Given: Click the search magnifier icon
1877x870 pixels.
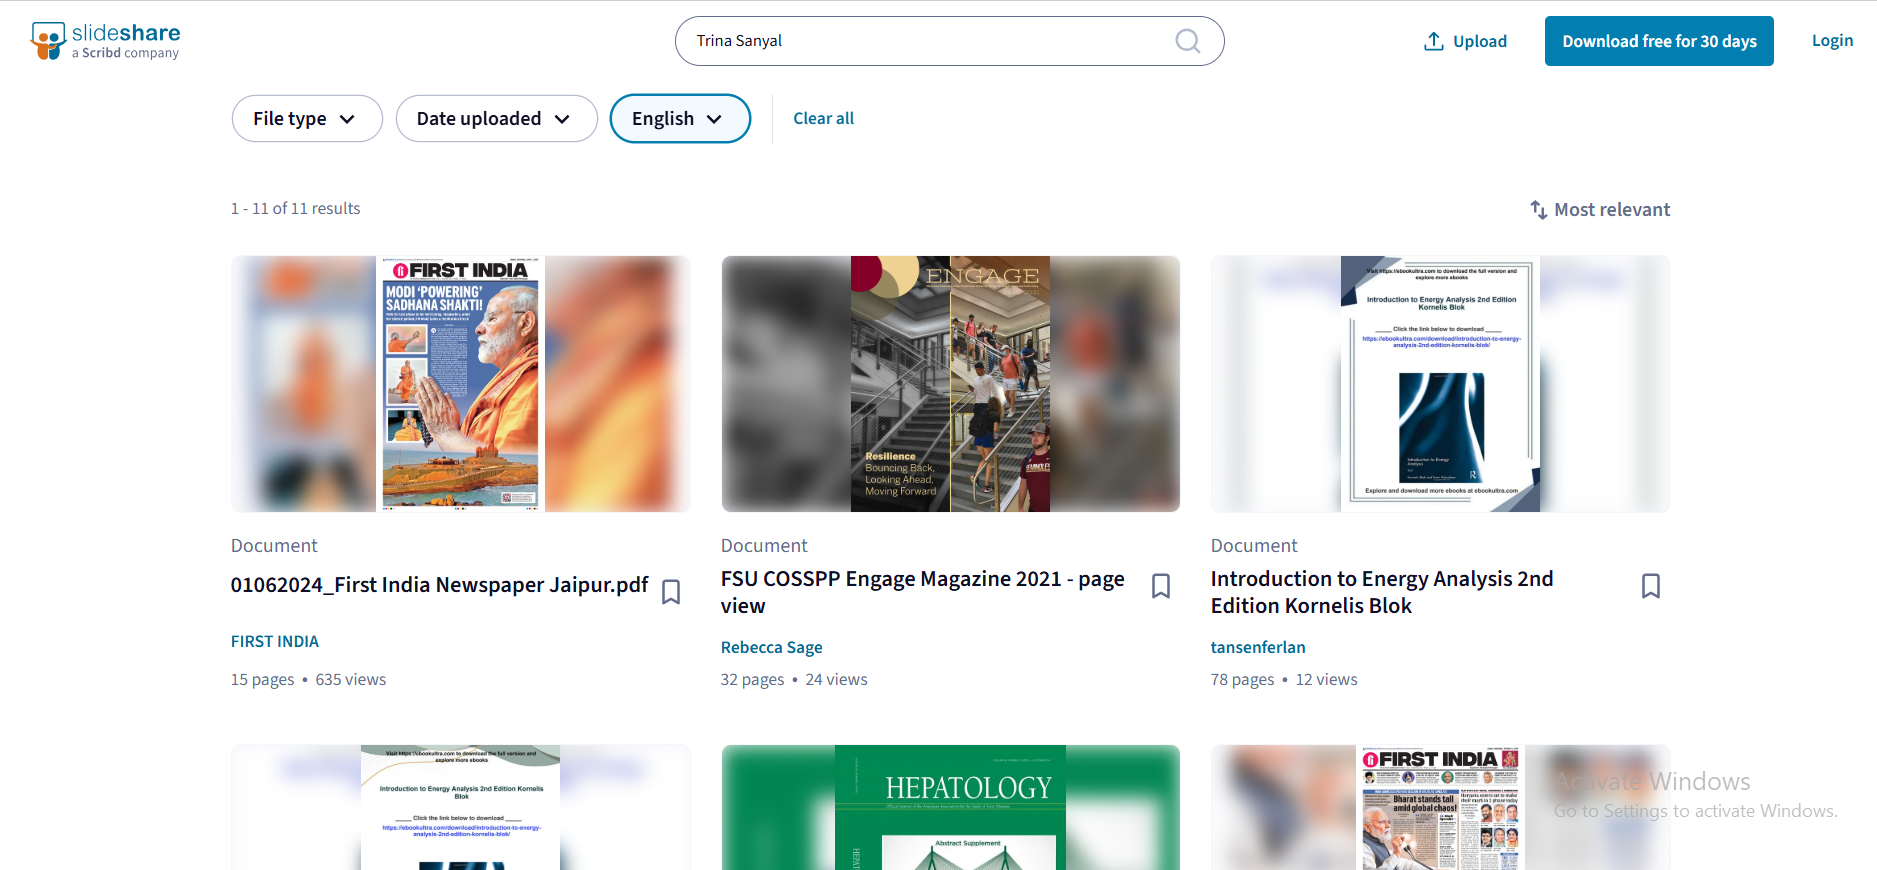Looking at the screenshot, I should point(1187,41).
